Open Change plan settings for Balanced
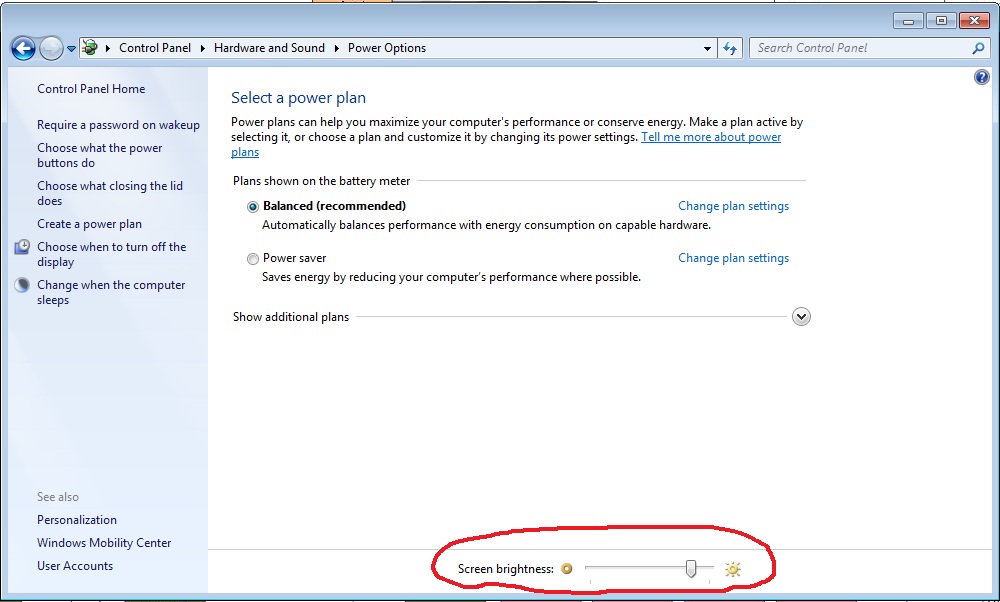 click(x=733, y=206)
